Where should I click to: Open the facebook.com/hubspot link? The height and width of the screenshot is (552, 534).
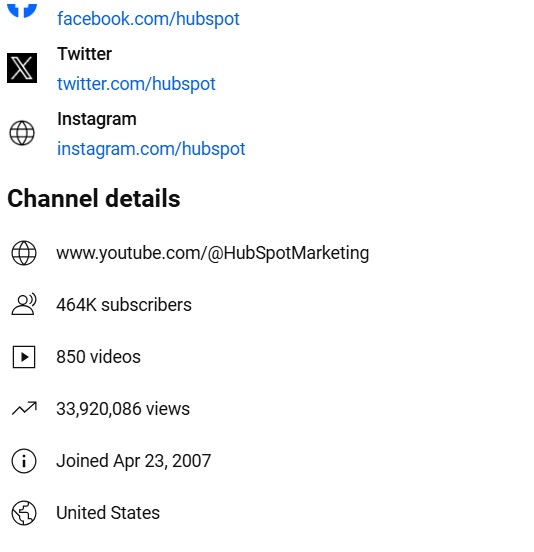[148, 19]
